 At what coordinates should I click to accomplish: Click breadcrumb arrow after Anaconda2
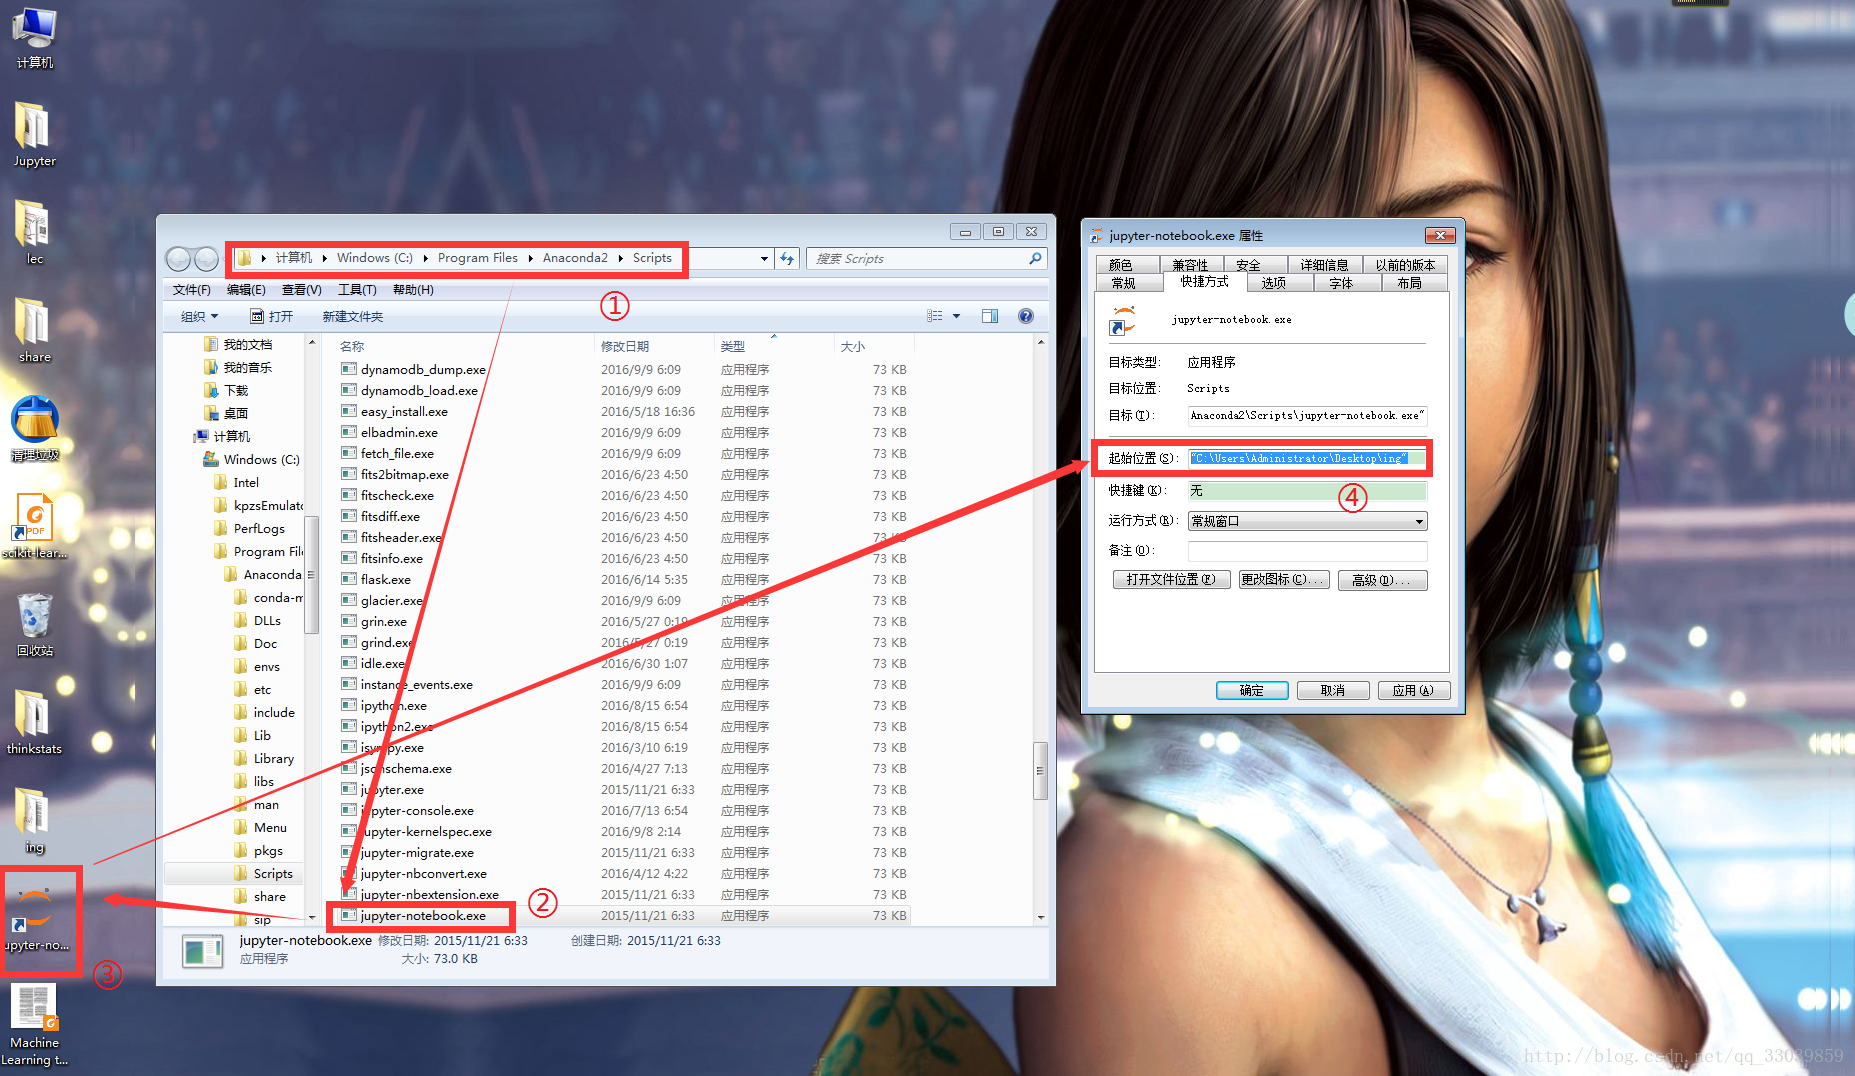[620, 258]
